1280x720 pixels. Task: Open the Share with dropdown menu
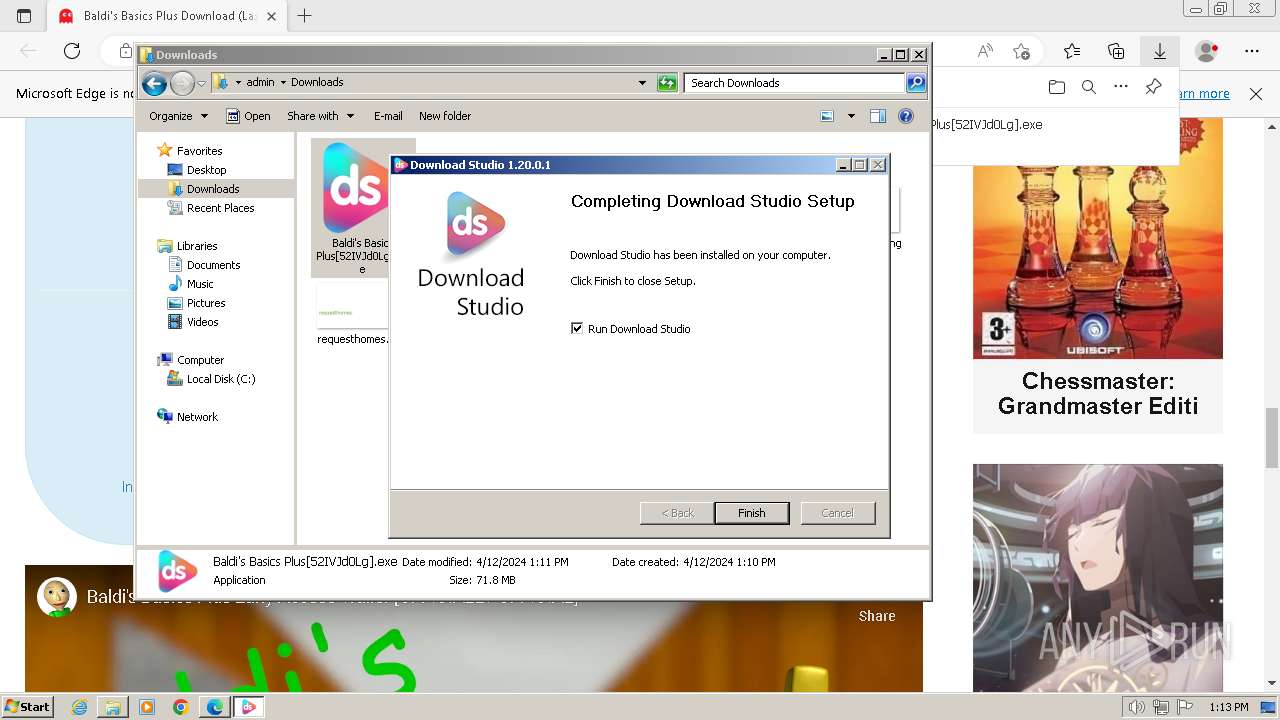320,116
